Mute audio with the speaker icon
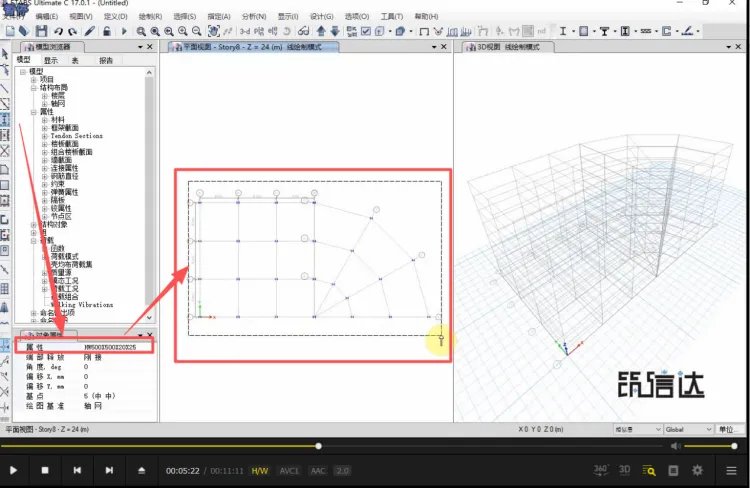Screen dimensions: 750x489 [675, 446]
